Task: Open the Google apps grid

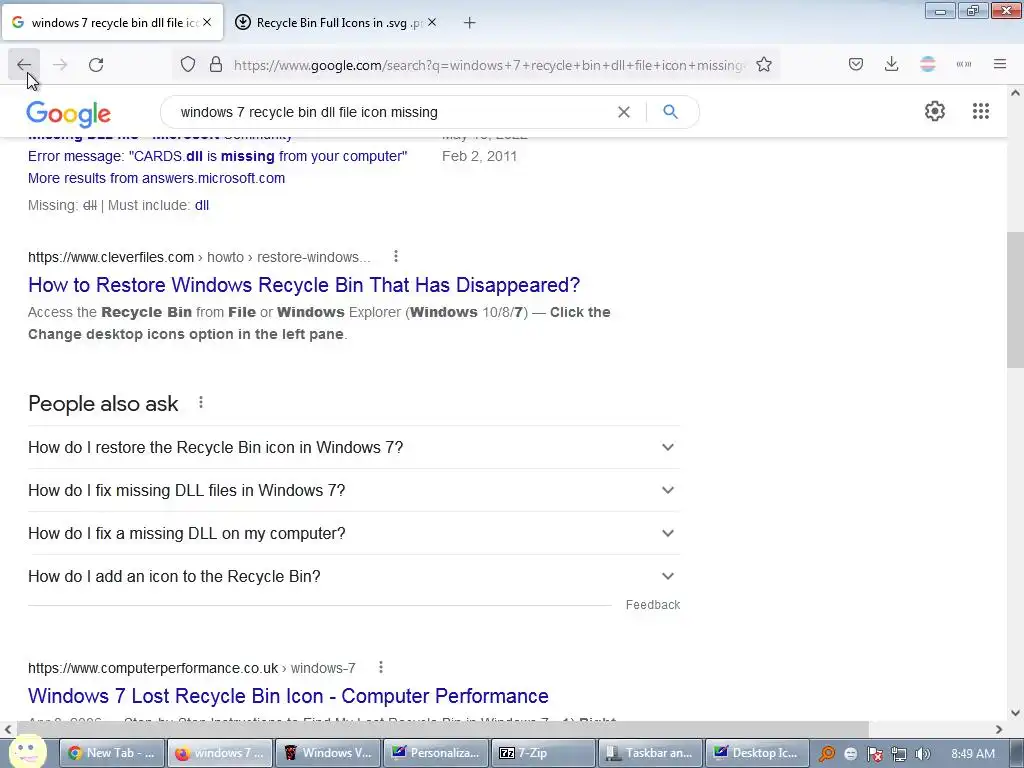Action: 981,111
